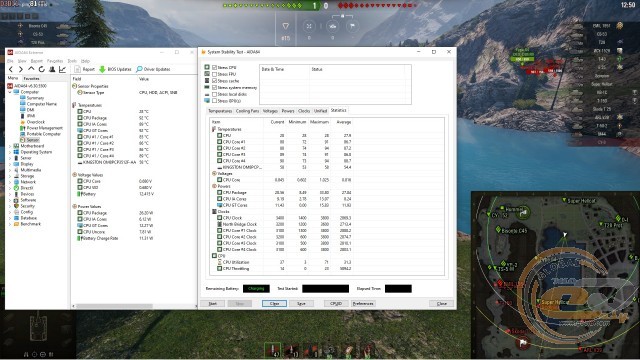Switch to the Favorites tab in the left panel
Image resolution: width=640 pixels, height=360 pixels.
point(31,78)
